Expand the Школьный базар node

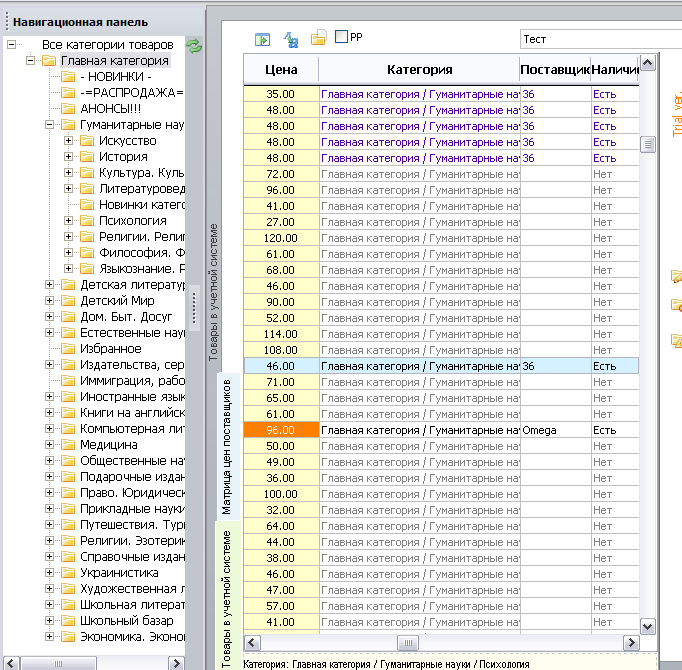50,620
